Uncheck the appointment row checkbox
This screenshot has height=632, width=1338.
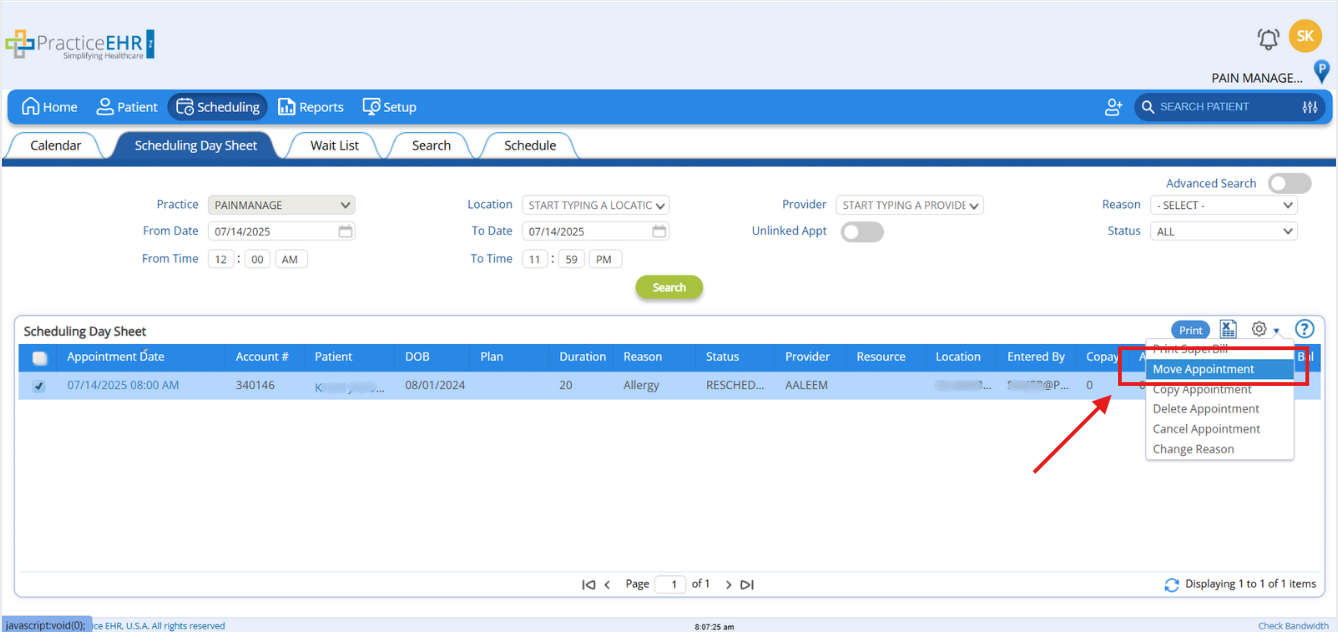coord(39,386)
